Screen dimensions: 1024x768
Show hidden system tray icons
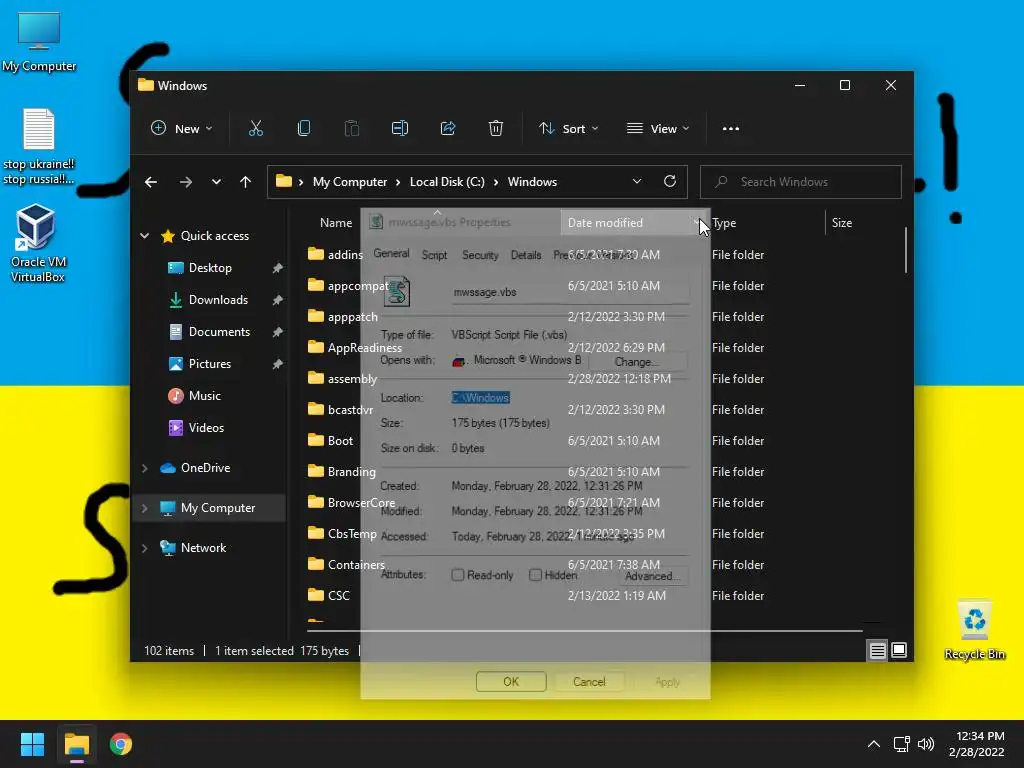873,744
